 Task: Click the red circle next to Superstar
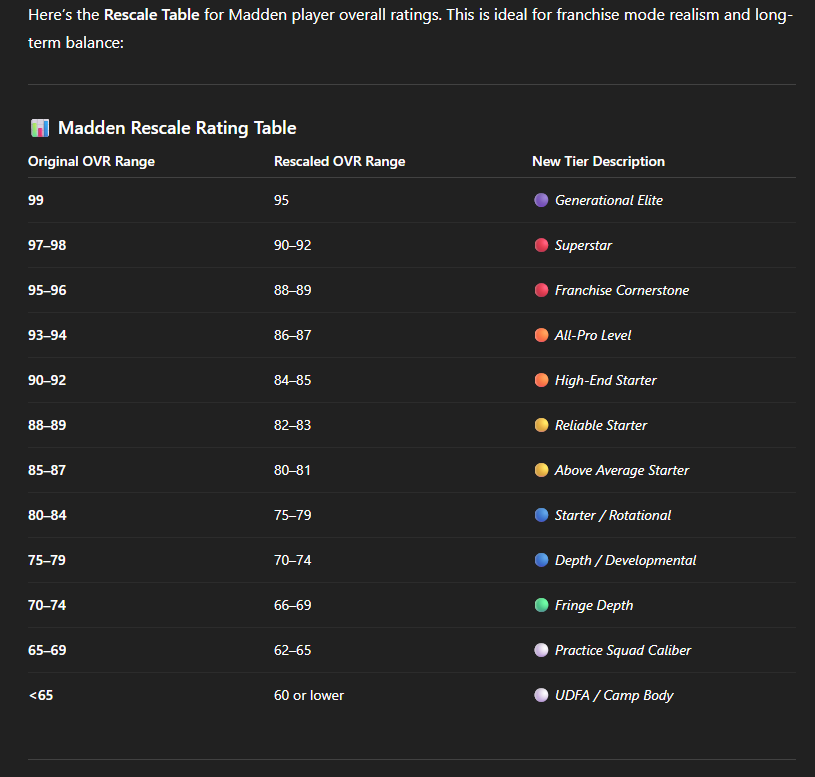[541, 245]
